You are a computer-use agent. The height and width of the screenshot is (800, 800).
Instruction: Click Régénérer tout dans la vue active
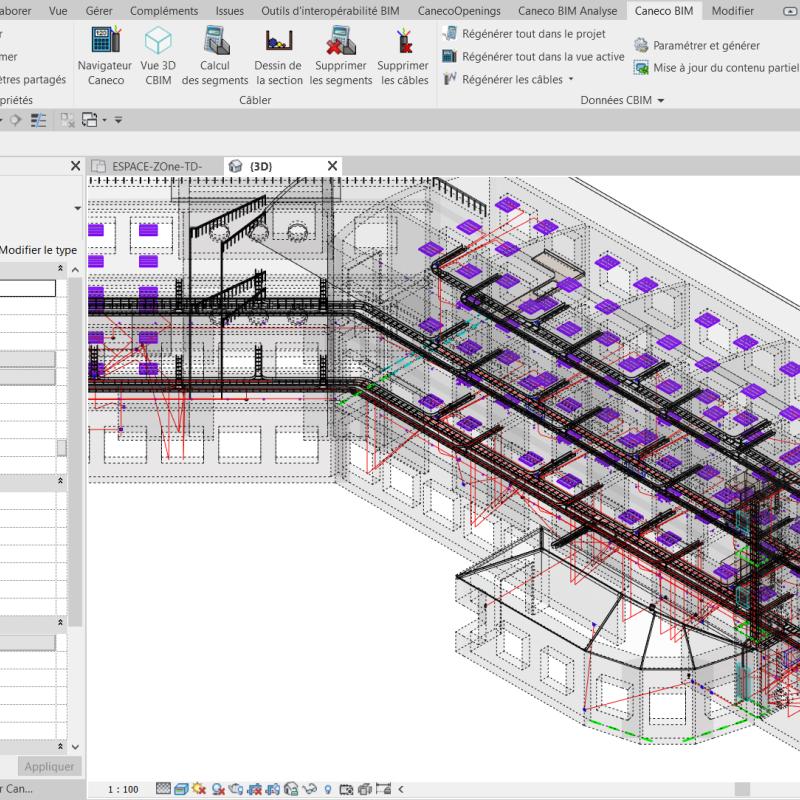[x=534, y=57]
